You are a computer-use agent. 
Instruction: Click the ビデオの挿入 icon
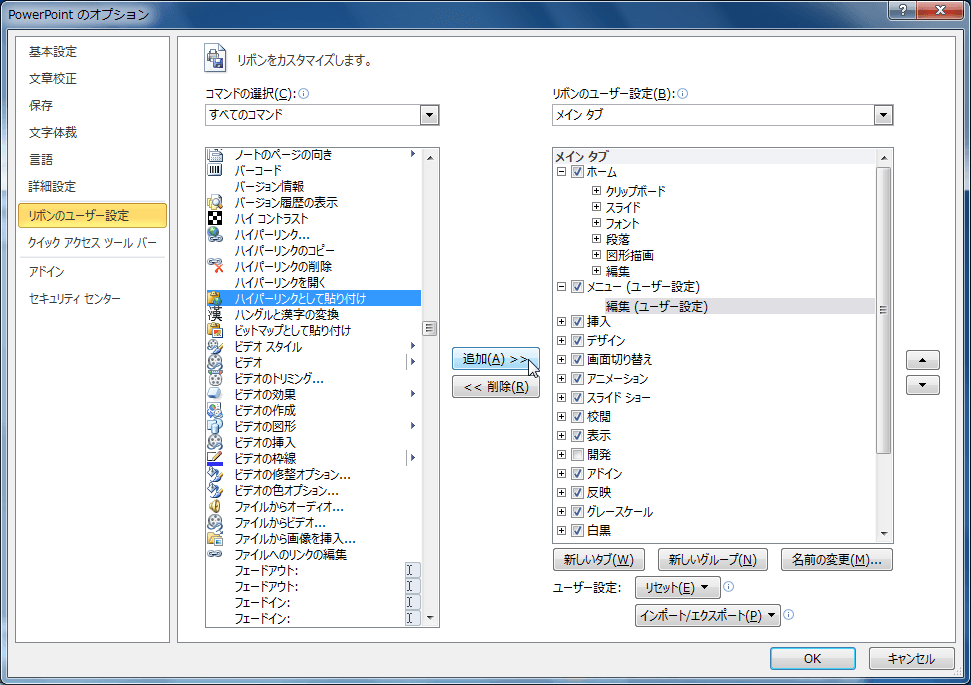pos(215,442)
